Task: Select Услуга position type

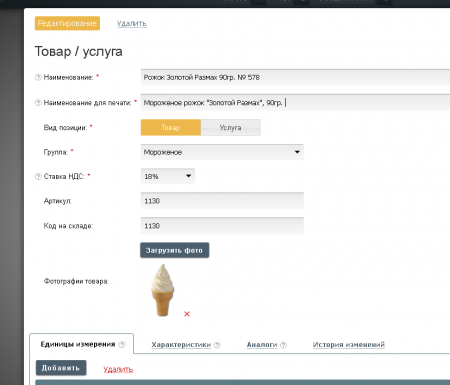Action: pyautogui.click(x=230, y=127)
